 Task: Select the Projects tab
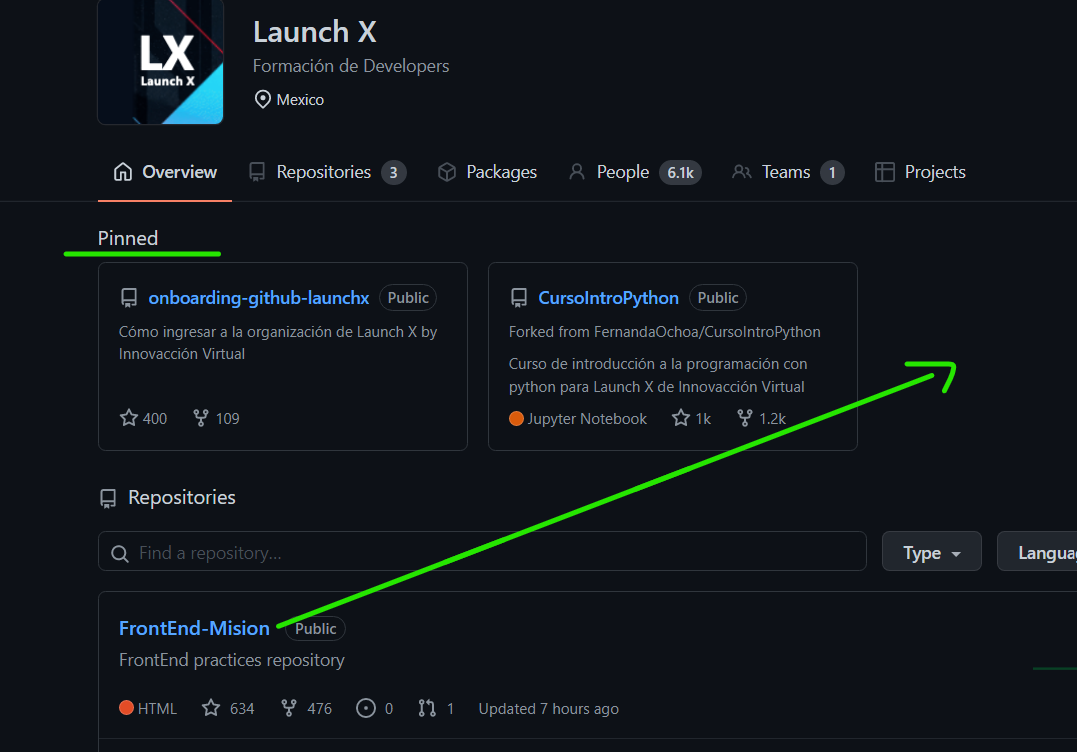[933, 171]
